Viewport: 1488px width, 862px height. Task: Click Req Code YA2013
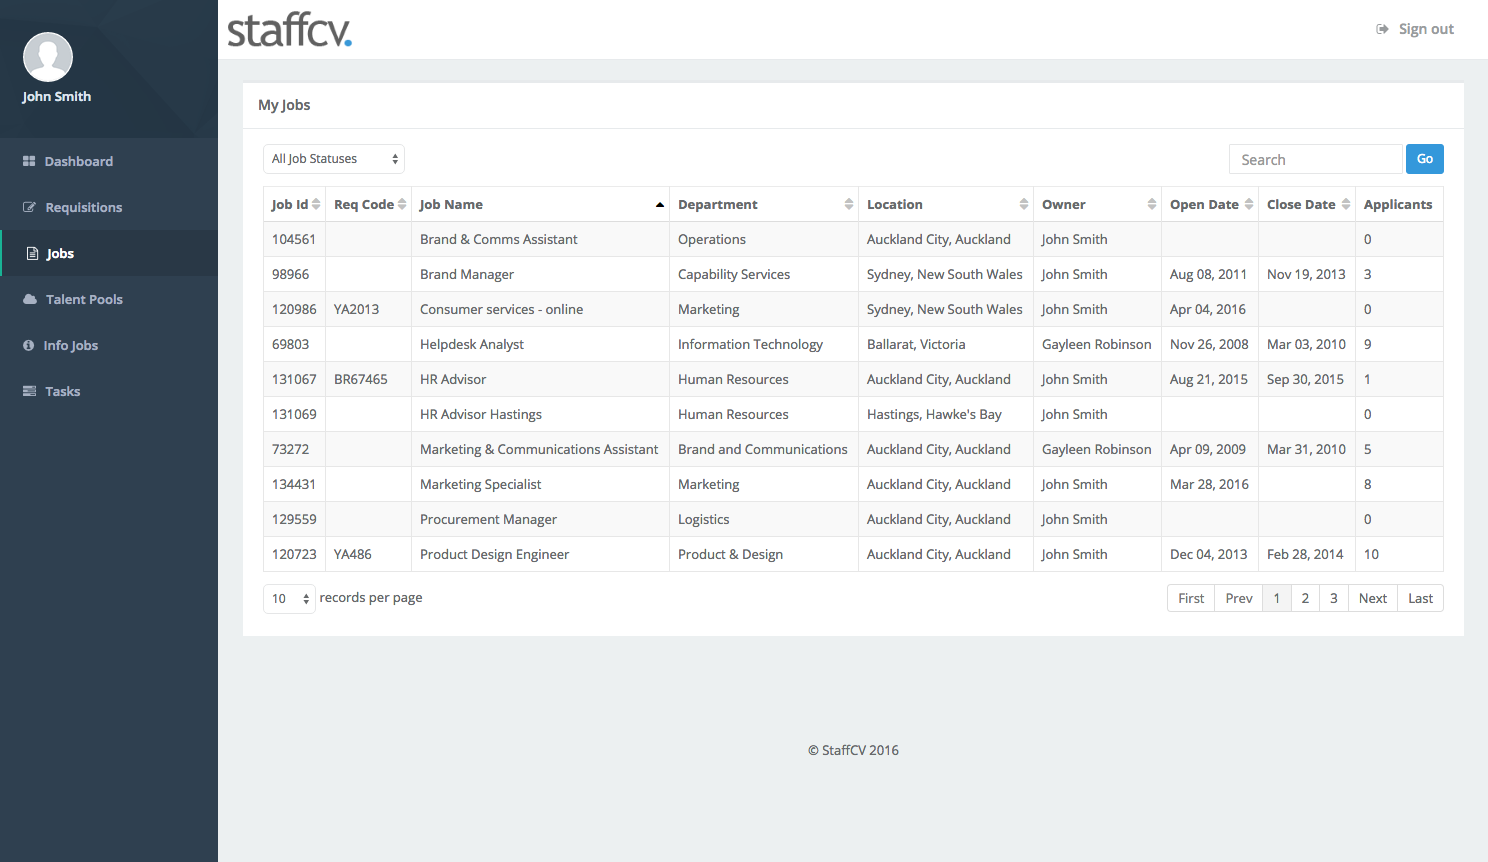(357, 309)
